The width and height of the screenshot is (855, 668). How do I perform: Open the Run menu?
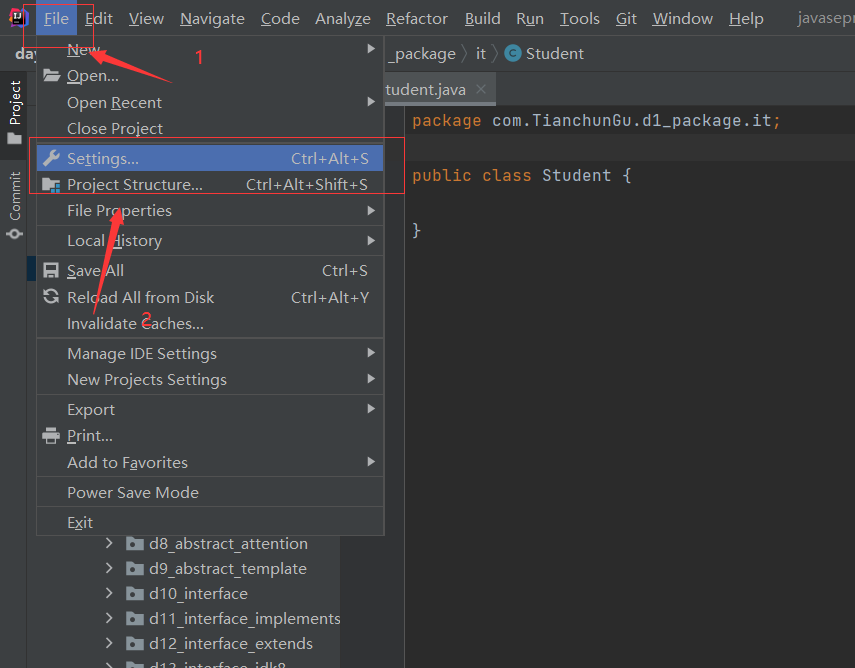coord(529,19)
